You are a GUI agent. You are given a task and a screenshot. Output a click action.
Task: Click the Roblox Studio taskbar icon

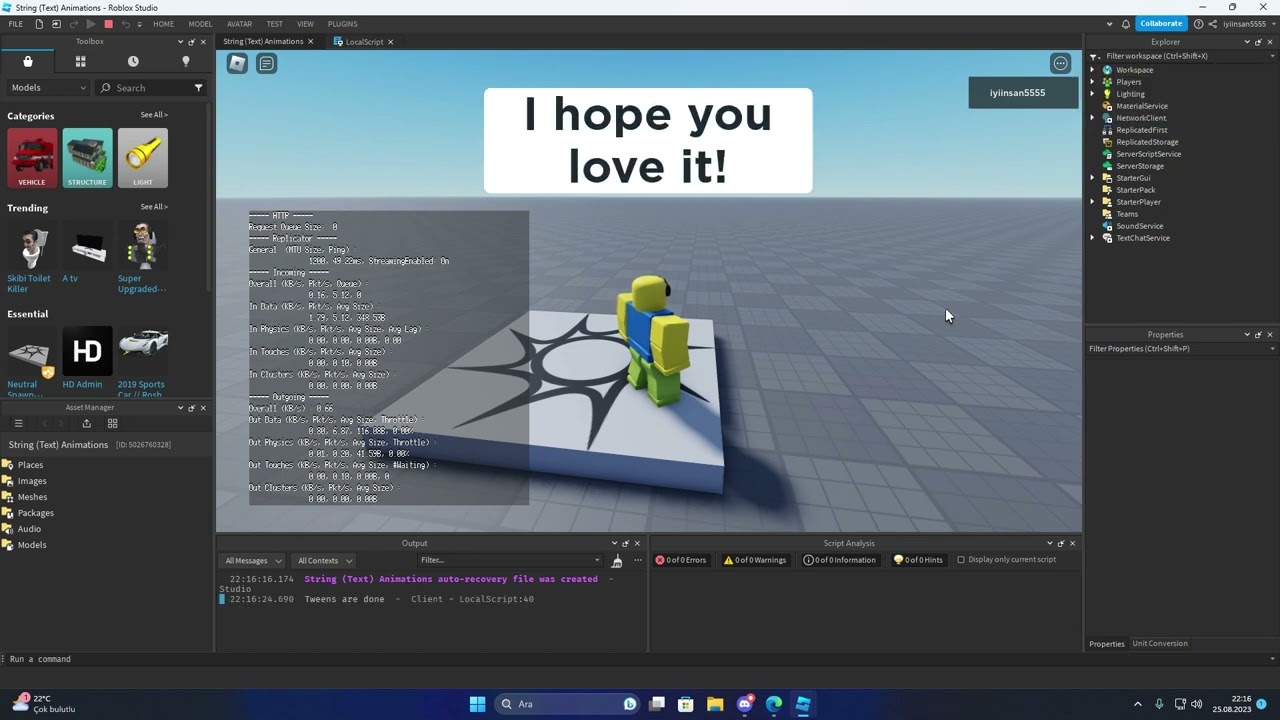coord(803,704)
